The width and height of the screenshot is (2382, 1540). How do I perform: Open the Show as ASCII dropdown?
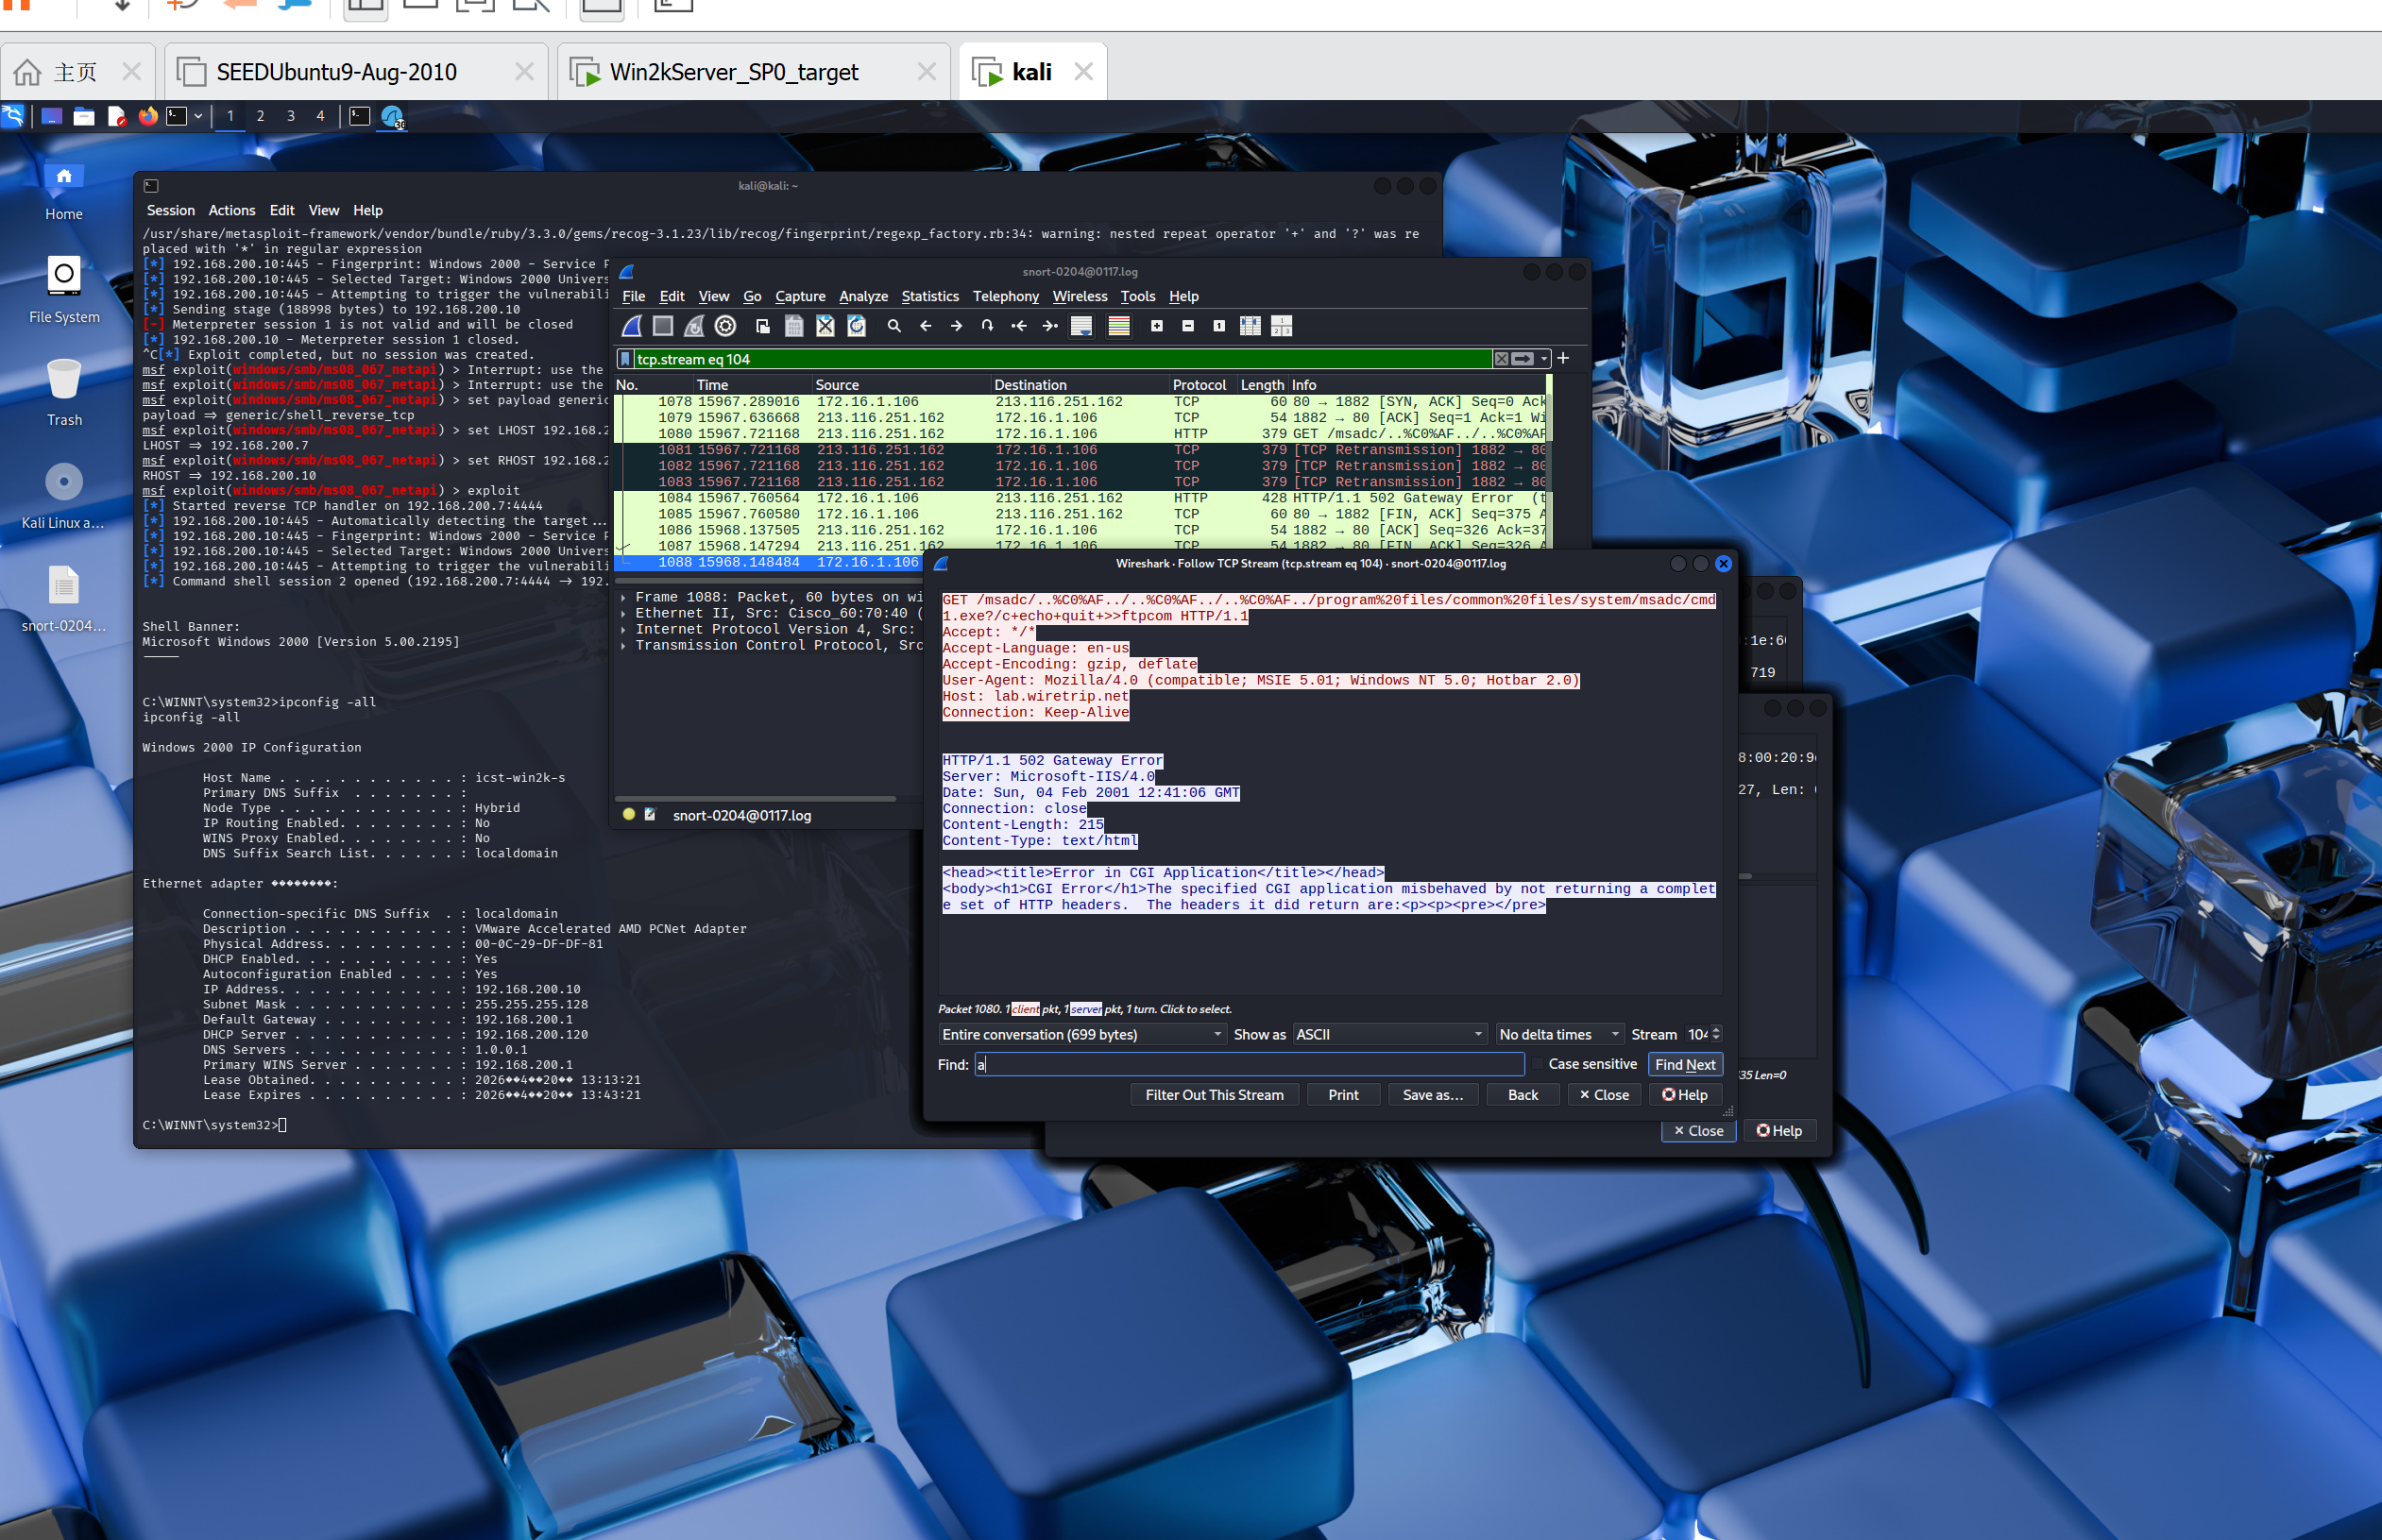coord(1389,1034)
